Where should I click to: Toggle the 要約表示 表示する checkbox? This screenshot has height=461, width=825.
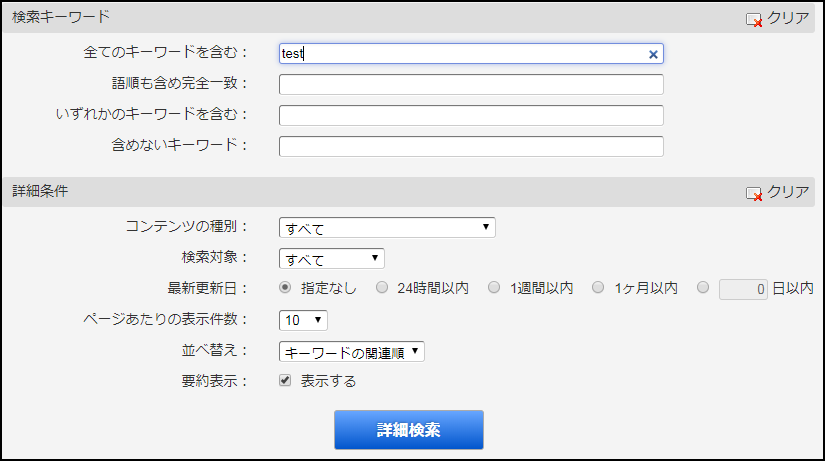(285, 381)
